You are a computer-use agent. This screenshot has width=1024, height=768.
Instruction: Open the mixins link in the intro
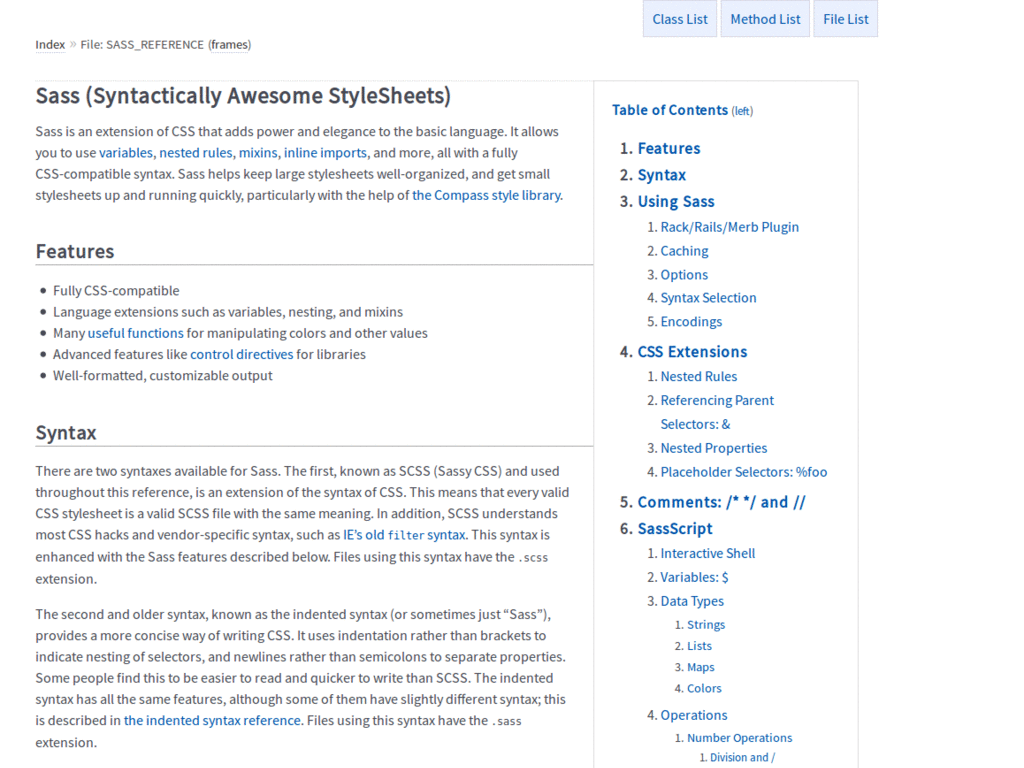pyautogui.click(x=258, y=153)
